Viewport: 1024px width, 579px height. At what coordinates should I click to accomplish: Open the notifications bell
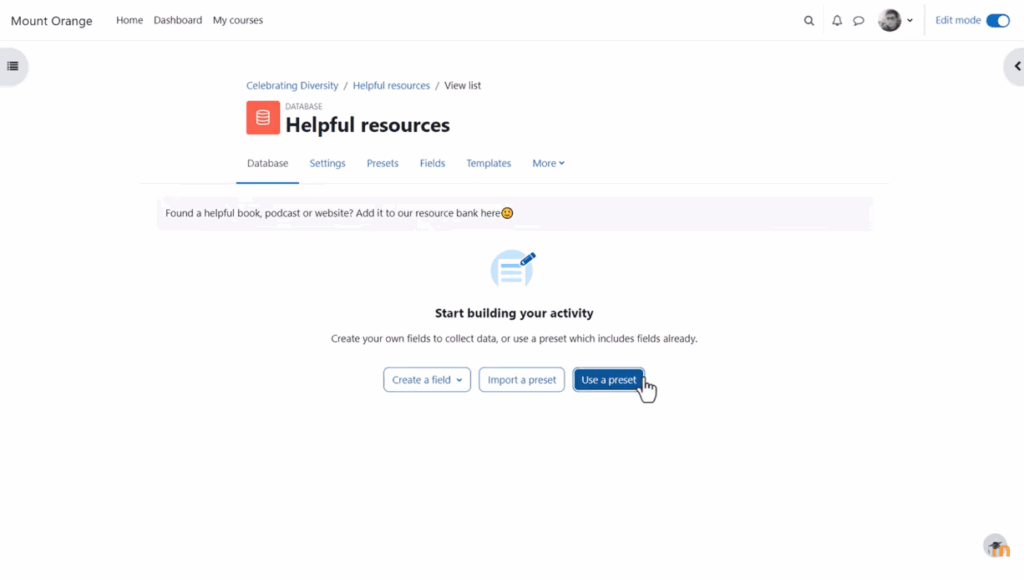tap(837, 20)
